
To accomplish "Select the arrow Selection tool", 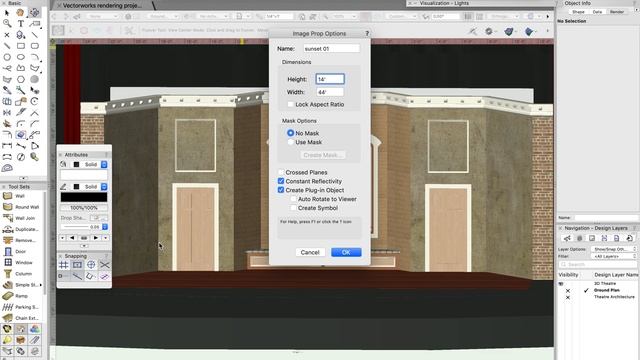I will (7, 13).
